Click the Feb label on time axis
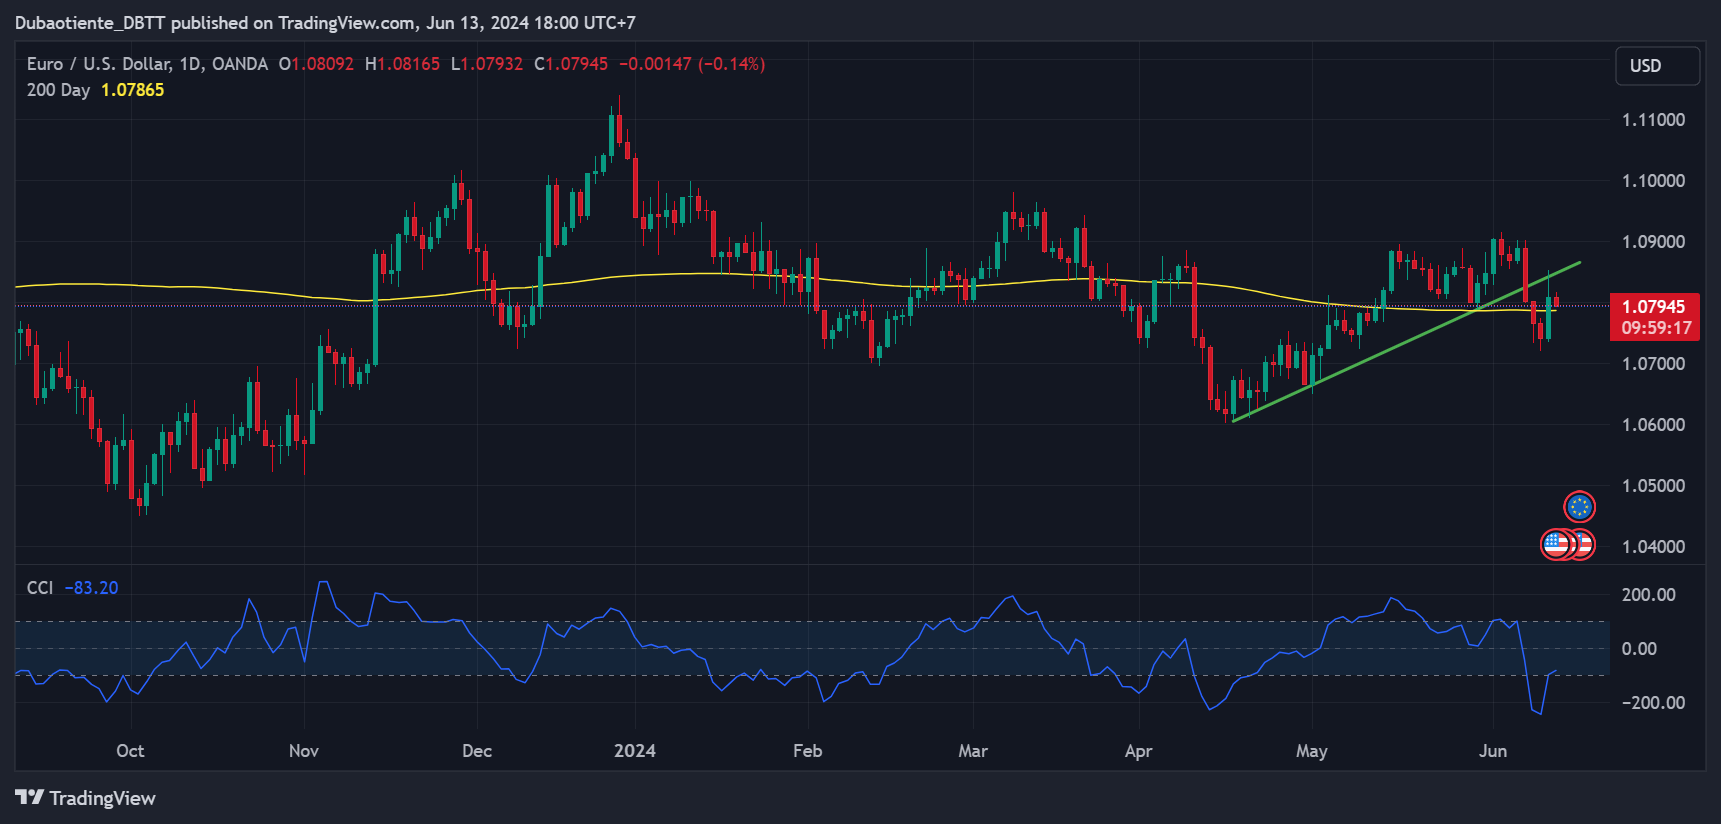 pos(807,751)
